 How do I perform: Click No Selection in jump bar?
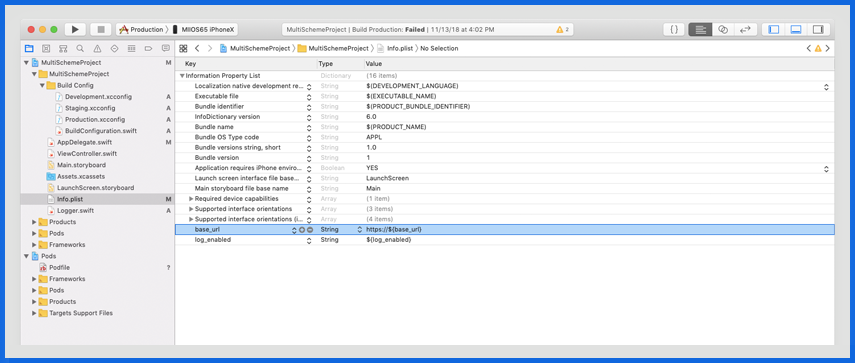coord(439,49)
